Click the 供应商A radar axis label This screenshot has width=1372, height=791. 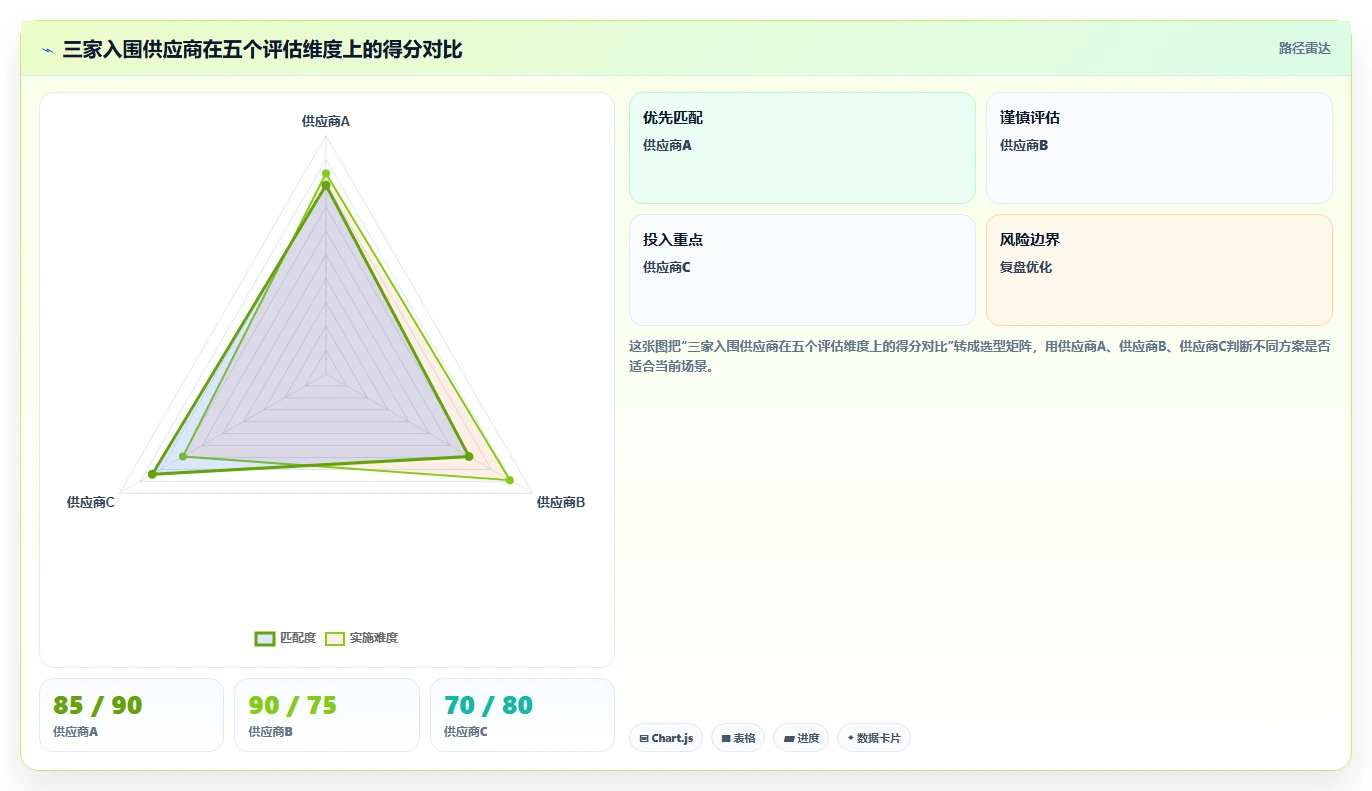(x=326, y=121)
